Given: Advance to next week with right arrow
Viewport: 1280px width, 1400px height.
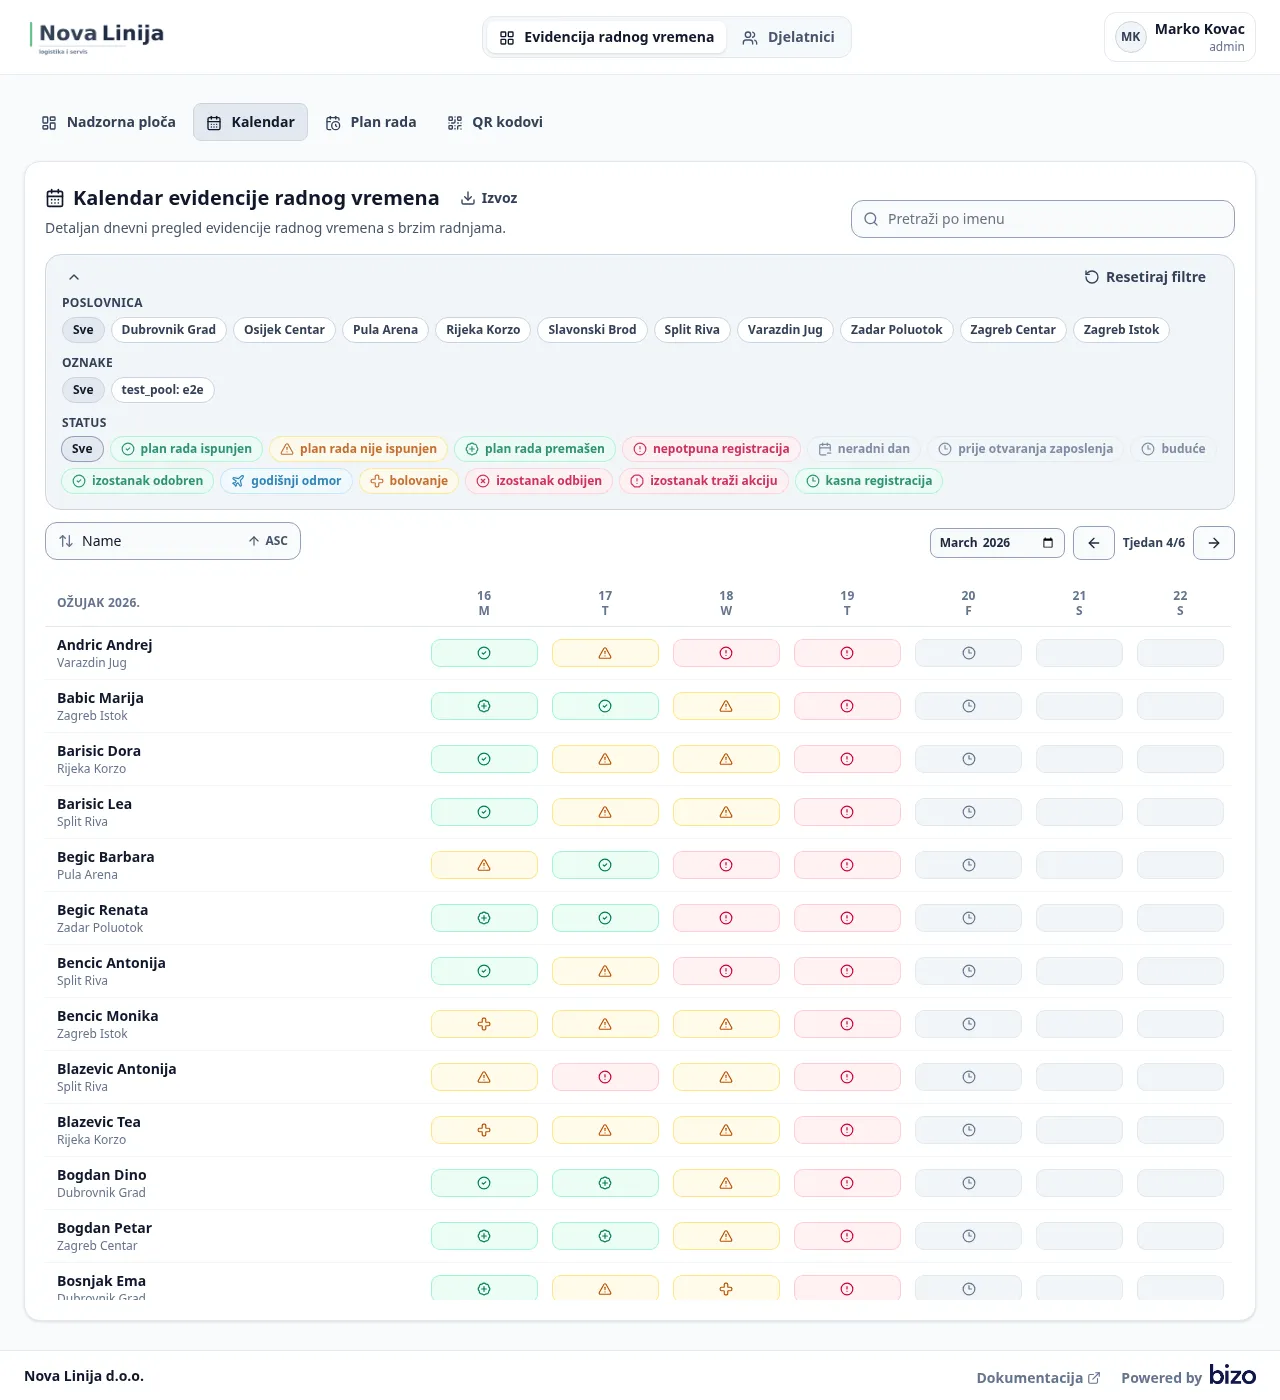Looking at the screenshot, I should [1214, 543].
